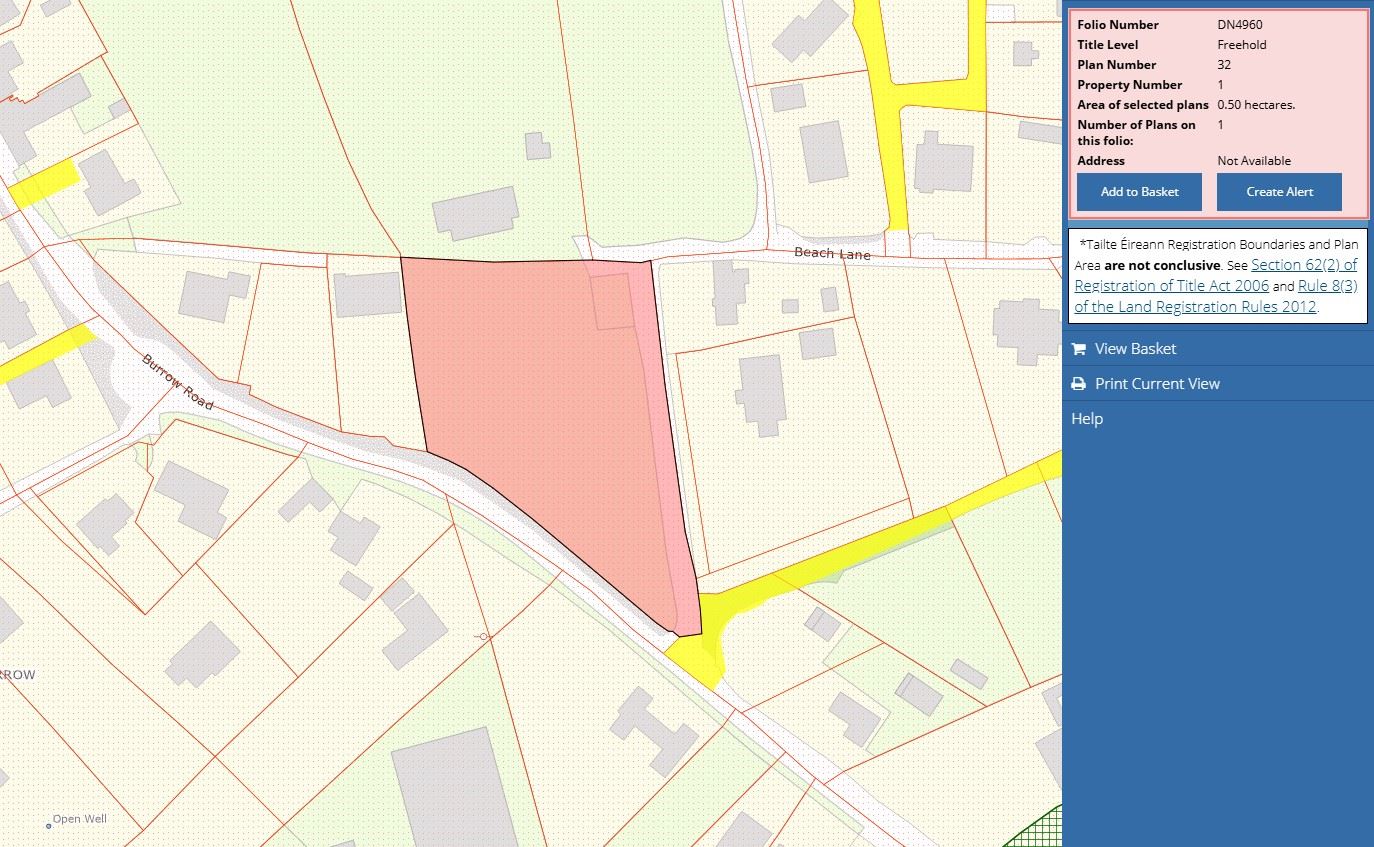Open Section 62(2) Registration of Title Act link
Image resolution: width=1374 pixels, height=847 pixels.
1216,275
